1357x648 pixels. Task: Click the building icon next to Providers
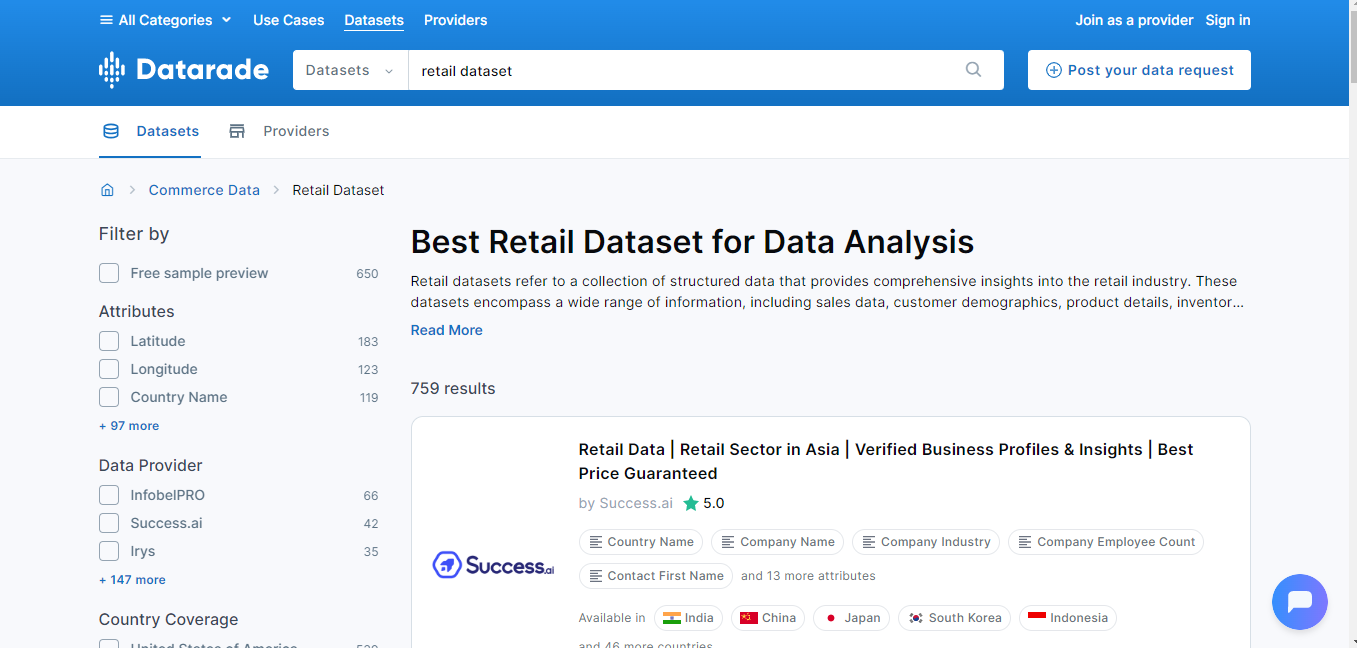coord(236,130)
